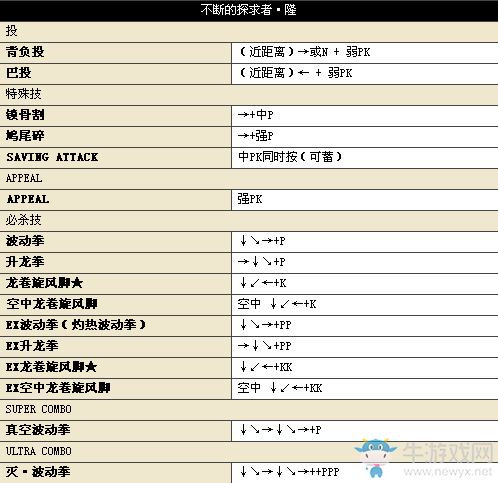This screenshot has height=483, width=498.
Task: Select the 灭·波动拳 move name
Action: 38,472
